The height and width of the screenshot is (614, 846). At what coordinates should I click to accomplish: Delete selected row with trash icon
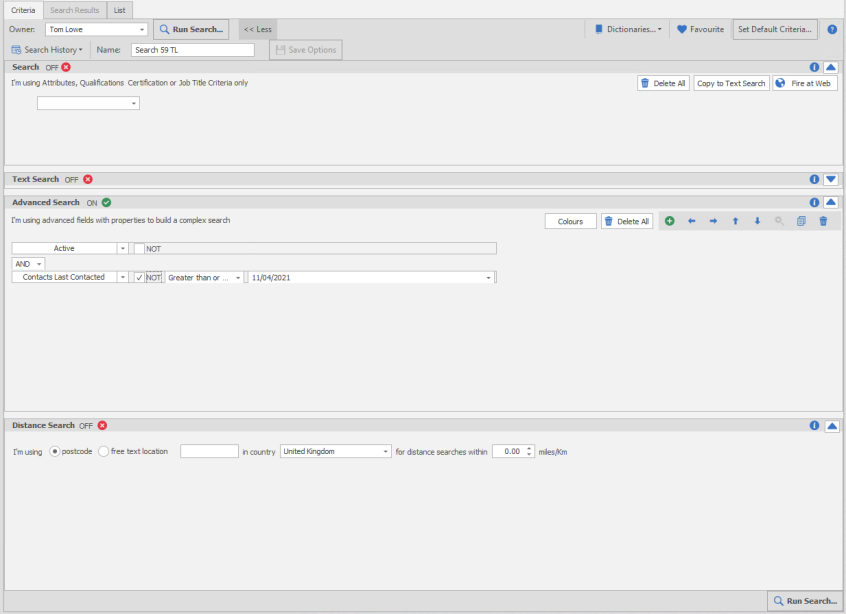(823, 221)
